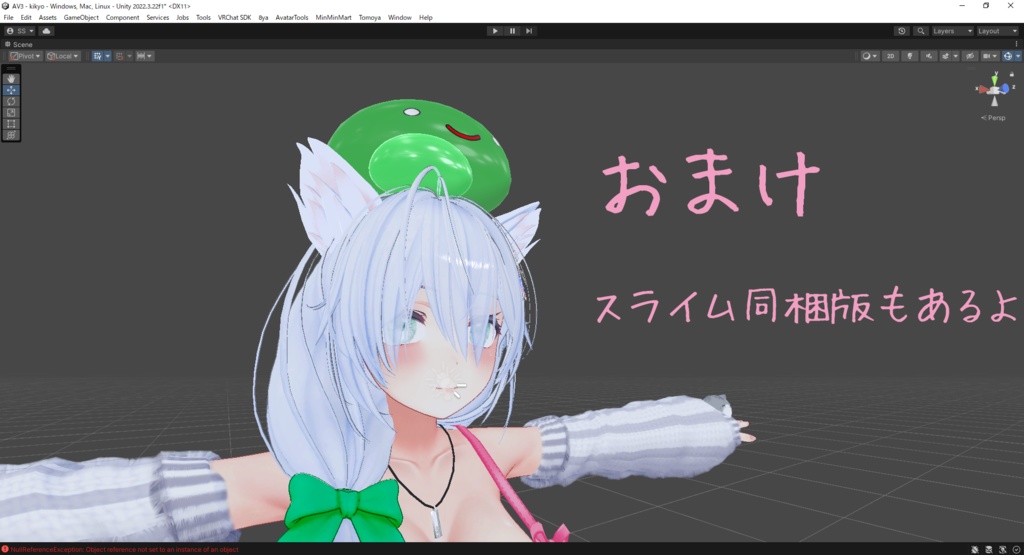Switch to the Scene tab
1024x555 pixels.
(19, 44)
